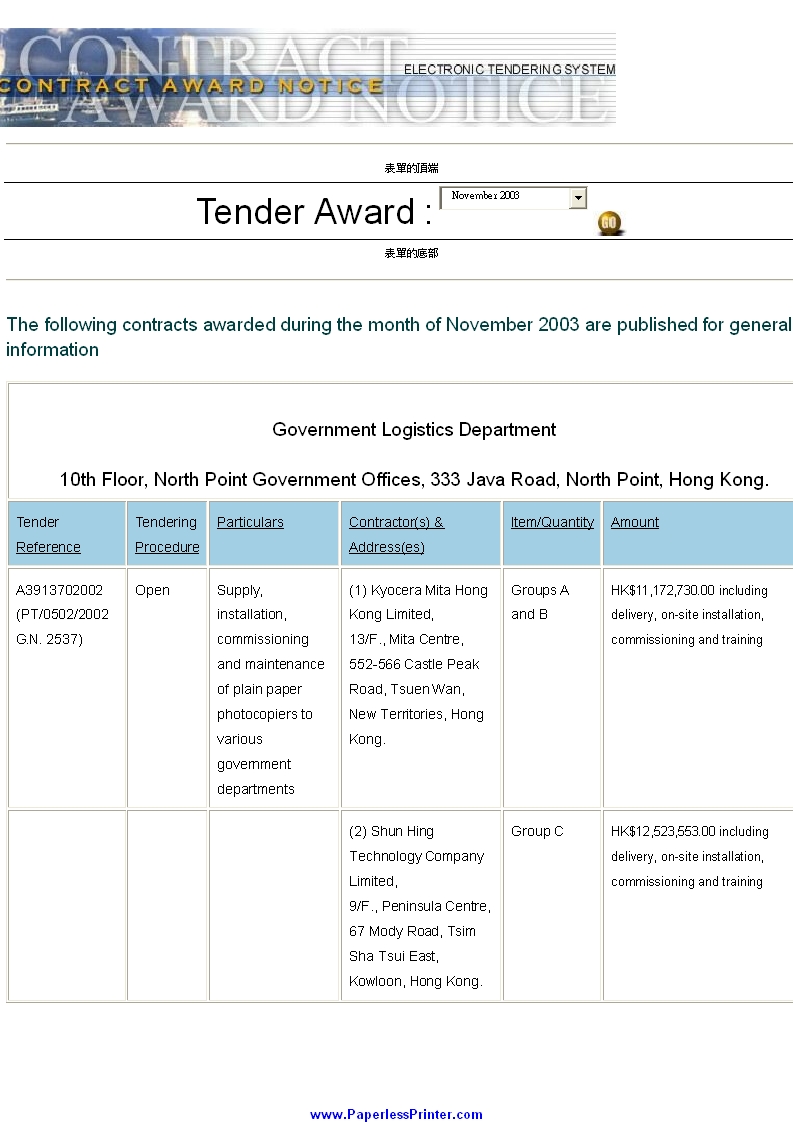Viewport: 793px width, 1122px height.
Task: Click the HK$11,172,730.00 amount
Action: (663, 590)
